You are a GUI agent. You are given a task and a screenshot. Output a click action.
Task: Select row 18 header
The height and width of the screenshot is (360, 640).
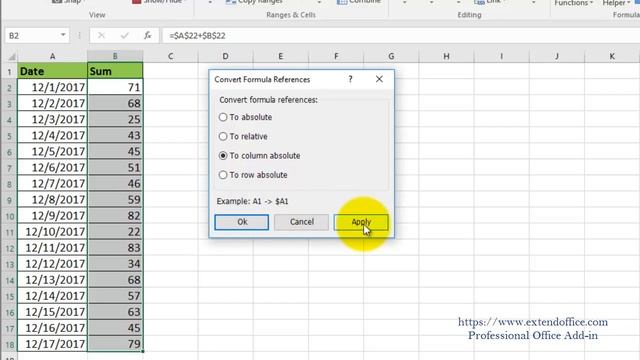pos(9,344)
